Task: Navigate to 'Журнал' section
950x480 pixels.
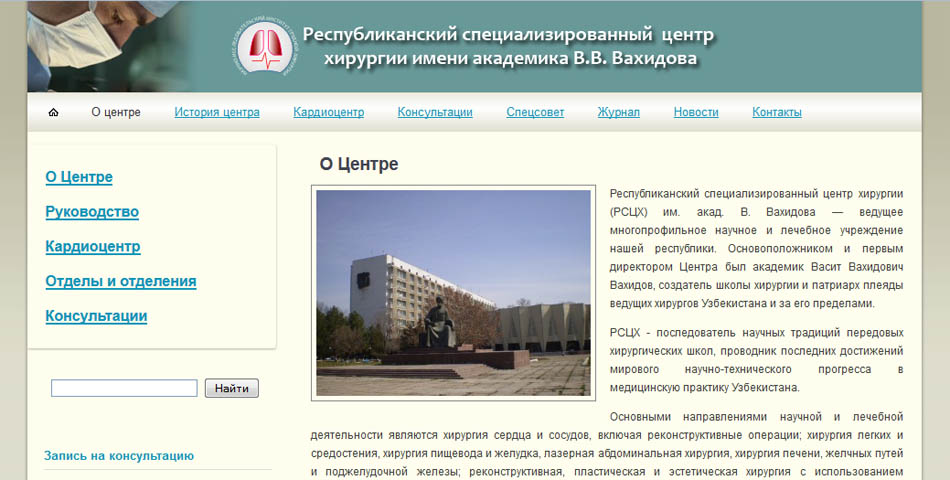Action: (x=618, y=112)
